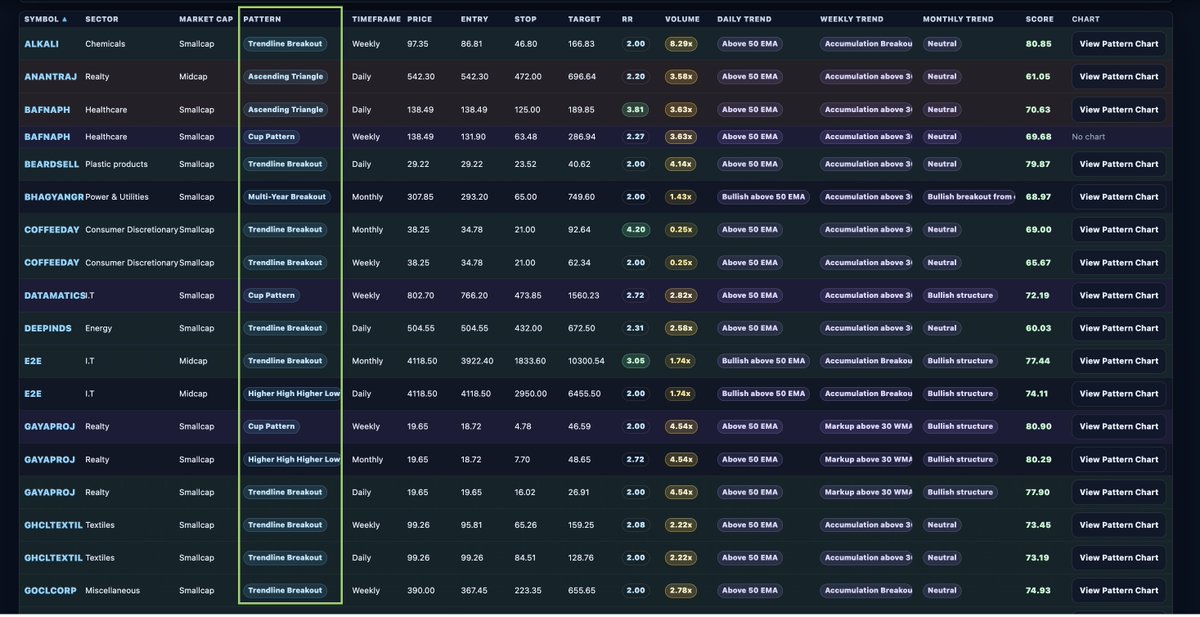Screen dimensions: 1200x617
Task: Sort by the TIMEFRAME column header
Action: 376,19
